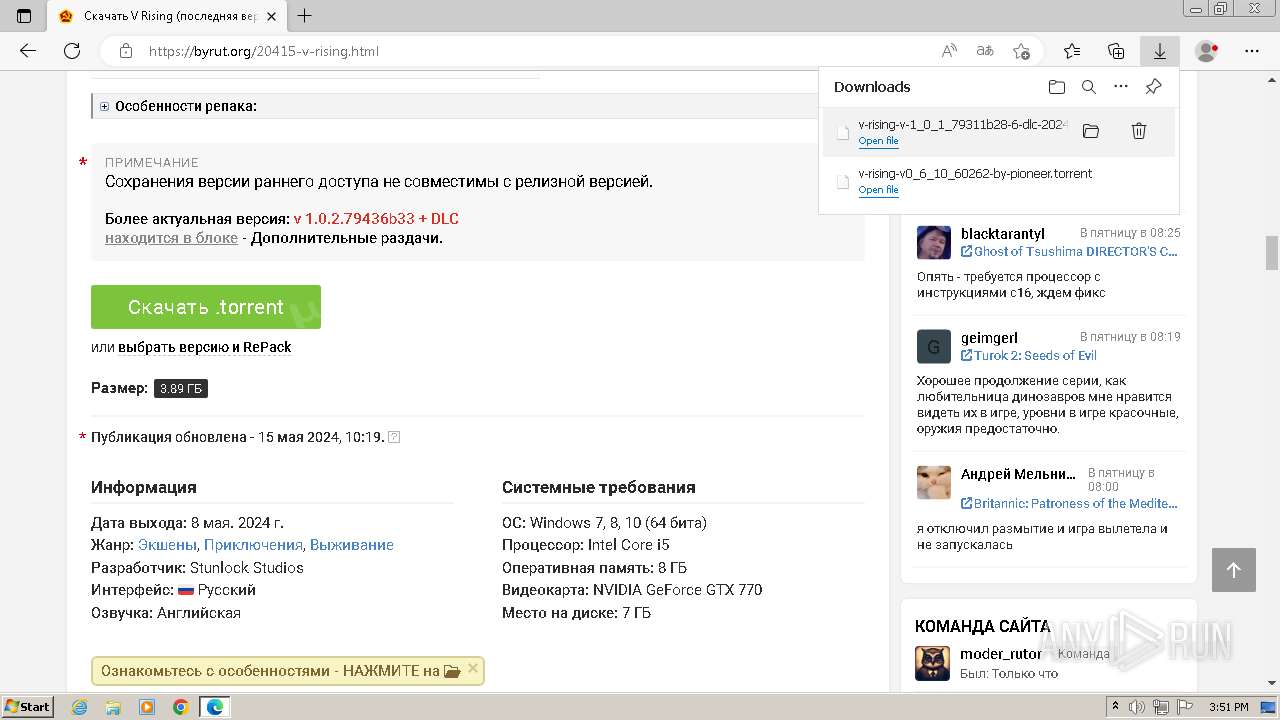This screenshot has width=1280, height=720.
Task: Open Internet Explorer from taskbar
Action: click(80, 707)
